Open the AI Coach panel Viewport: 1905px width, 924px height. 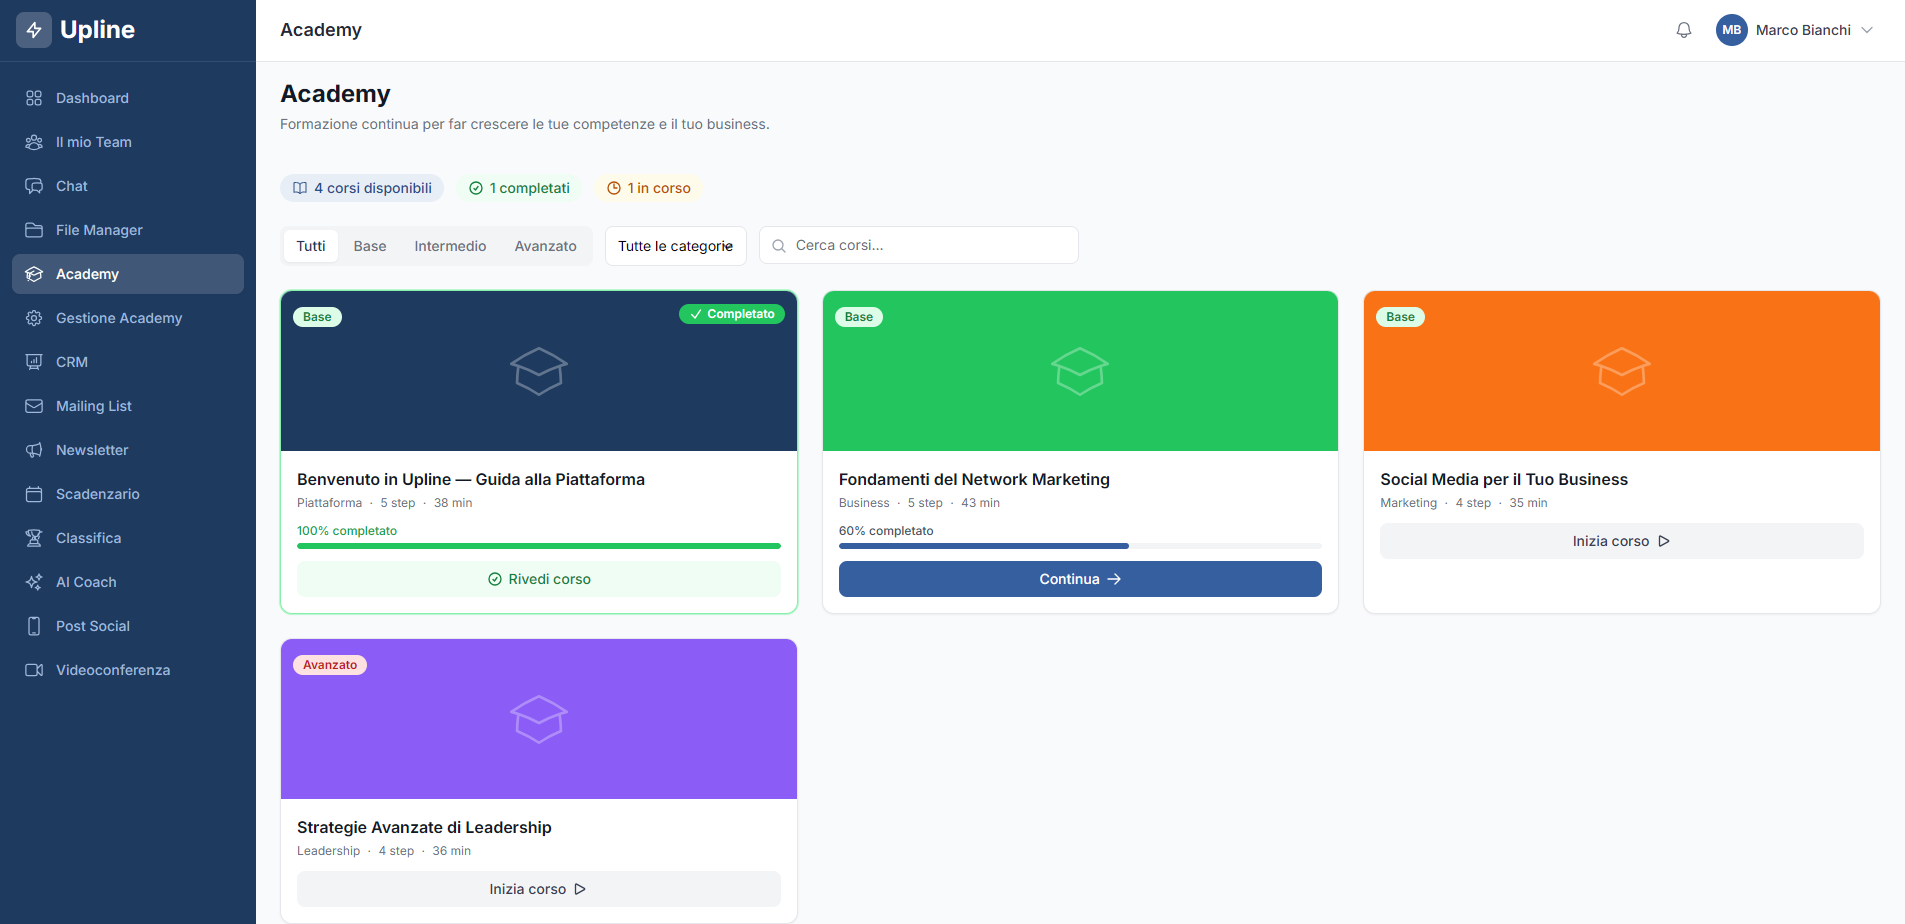85,582
